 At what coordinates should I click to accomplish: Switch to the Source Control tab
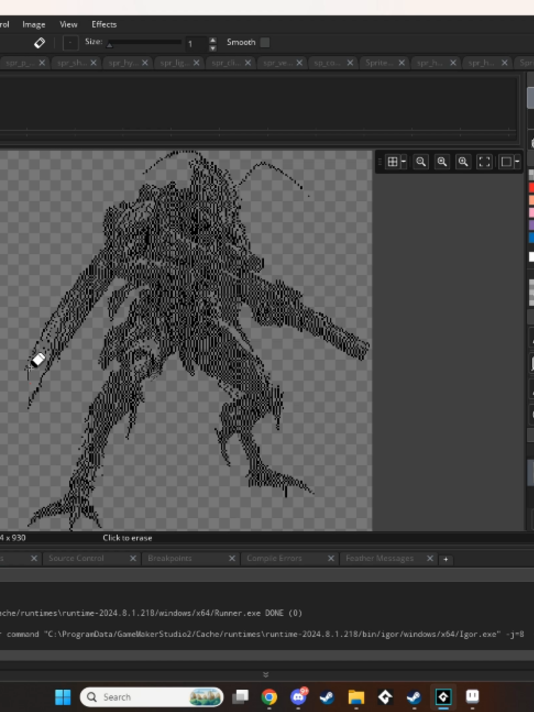point(76,558)
